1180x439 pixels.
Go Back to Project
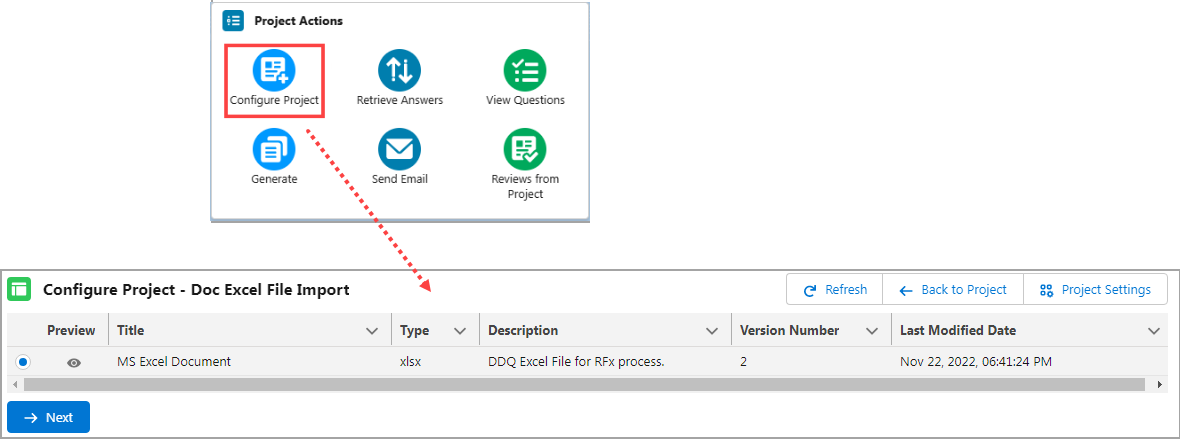coord(953,290)
